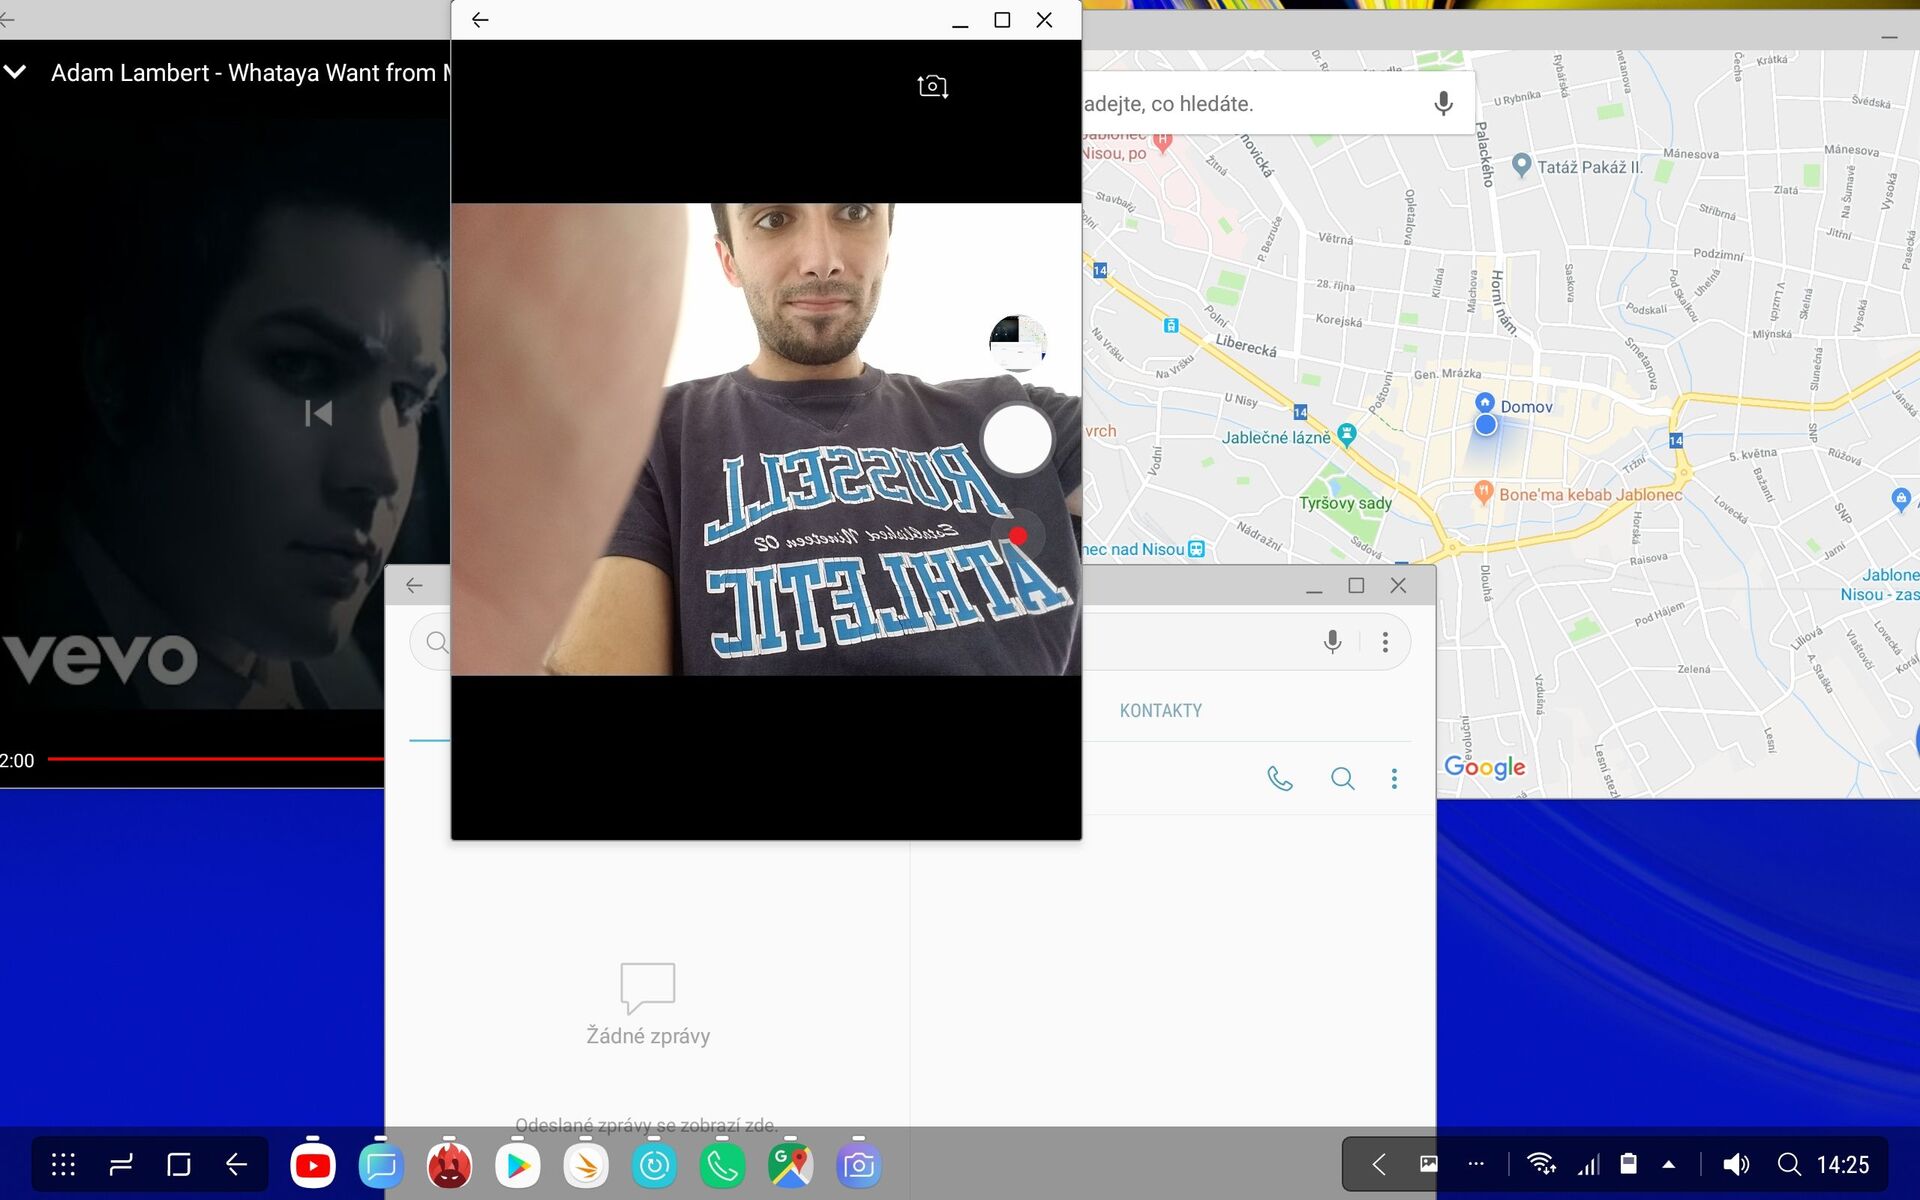Launch YouTube from the taskbar
The height and width of the screenshot is (1200, 1920).
pyautogui.click(x=313, y=1165)
